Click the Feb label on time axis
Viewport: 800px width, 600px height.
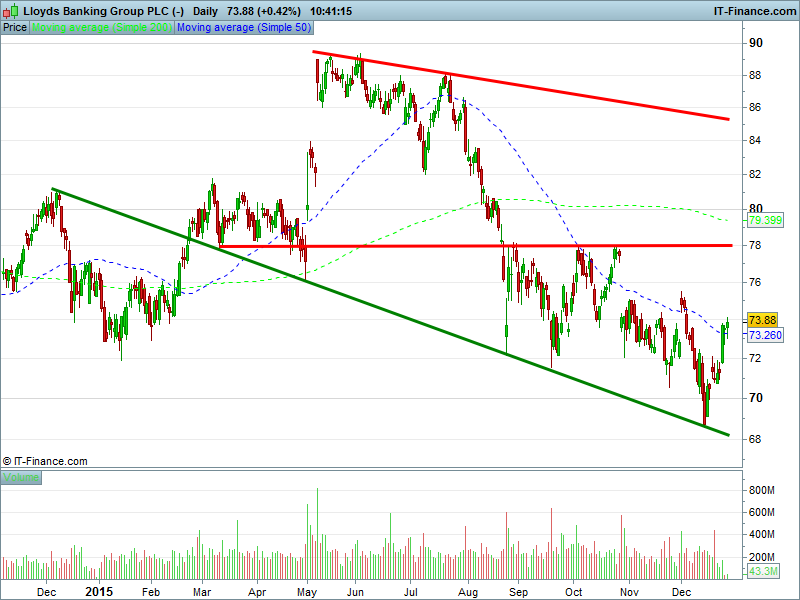pyautogui.click(x=151, y=592)
